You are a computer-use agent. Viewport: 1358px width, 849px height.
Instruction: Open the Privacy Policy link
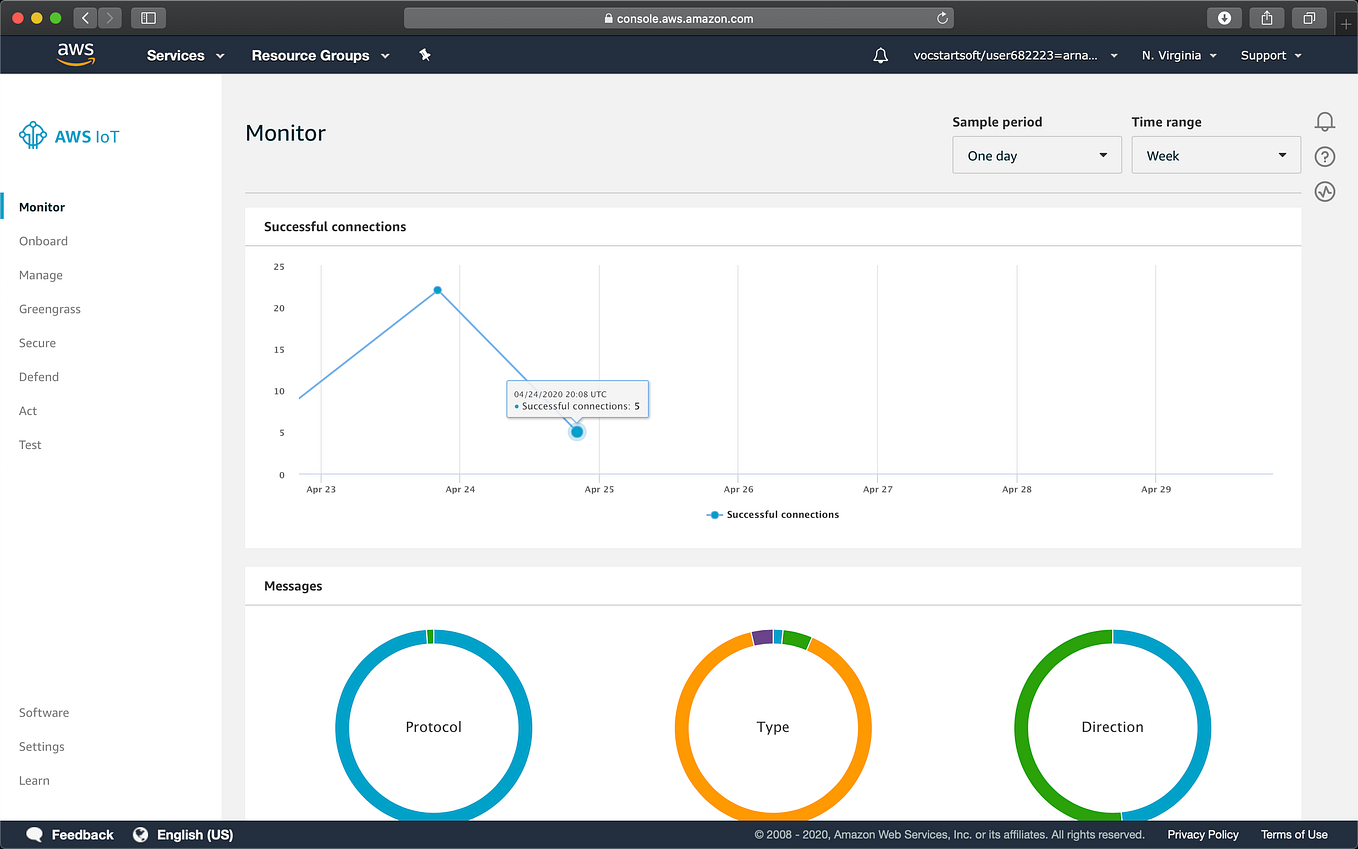click(1202, 834)
